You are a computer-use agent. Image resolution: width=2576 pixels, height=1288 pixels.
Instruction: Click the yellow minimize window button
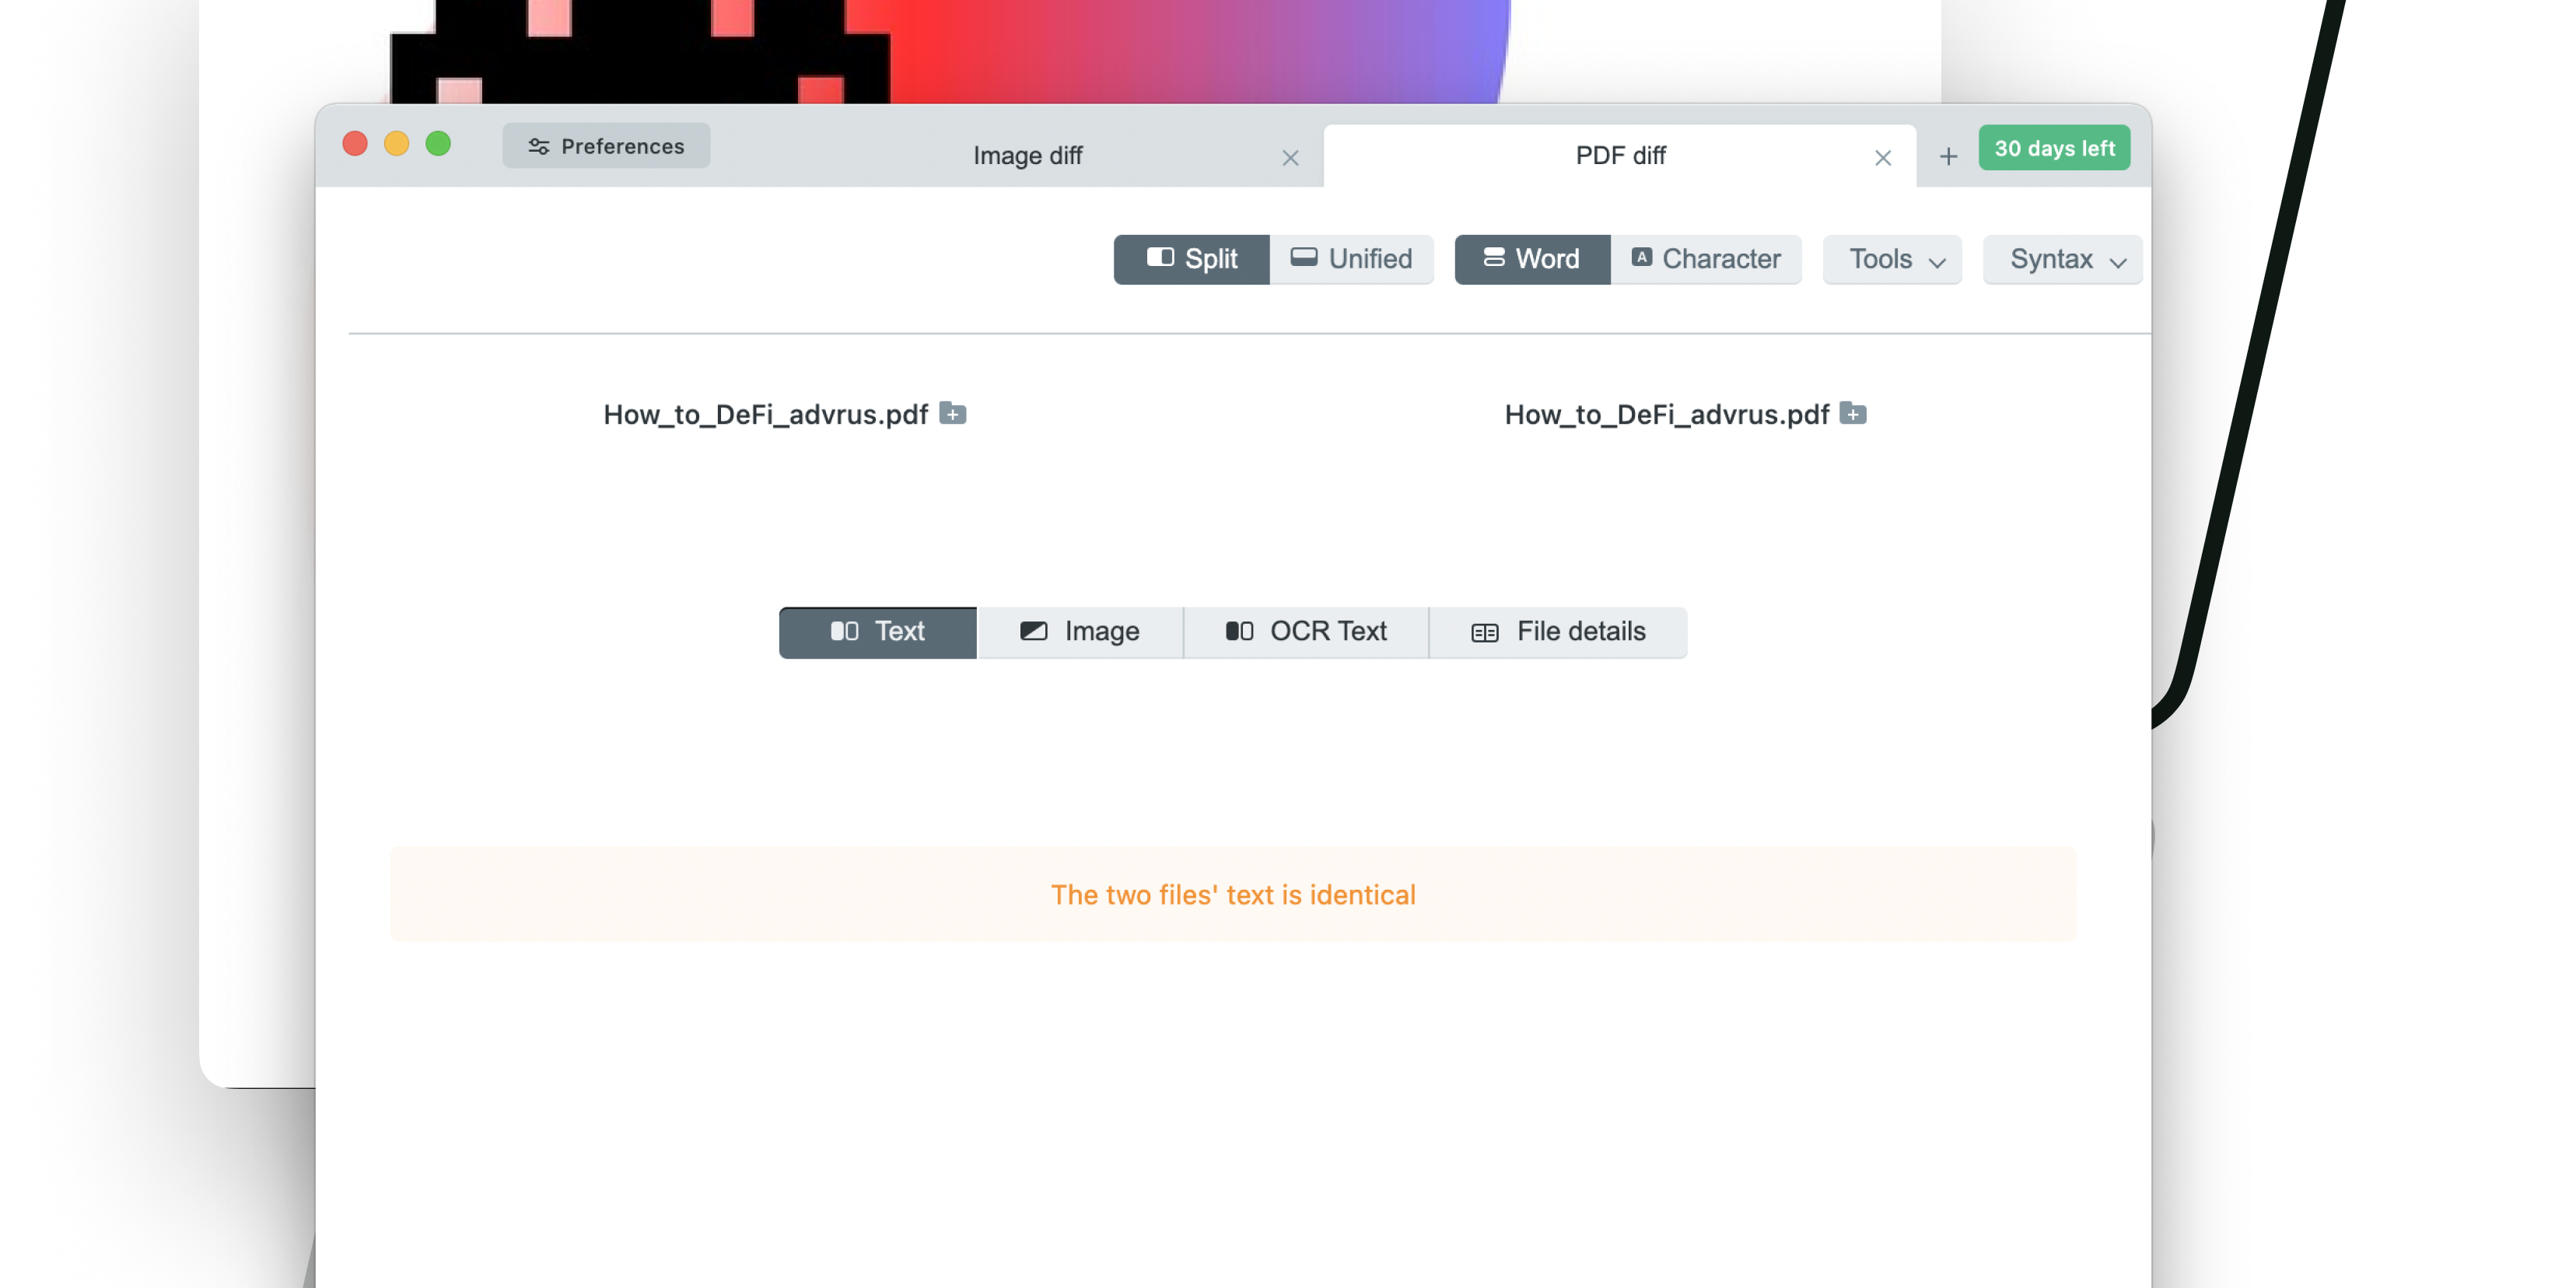click(x=396, y=144)
